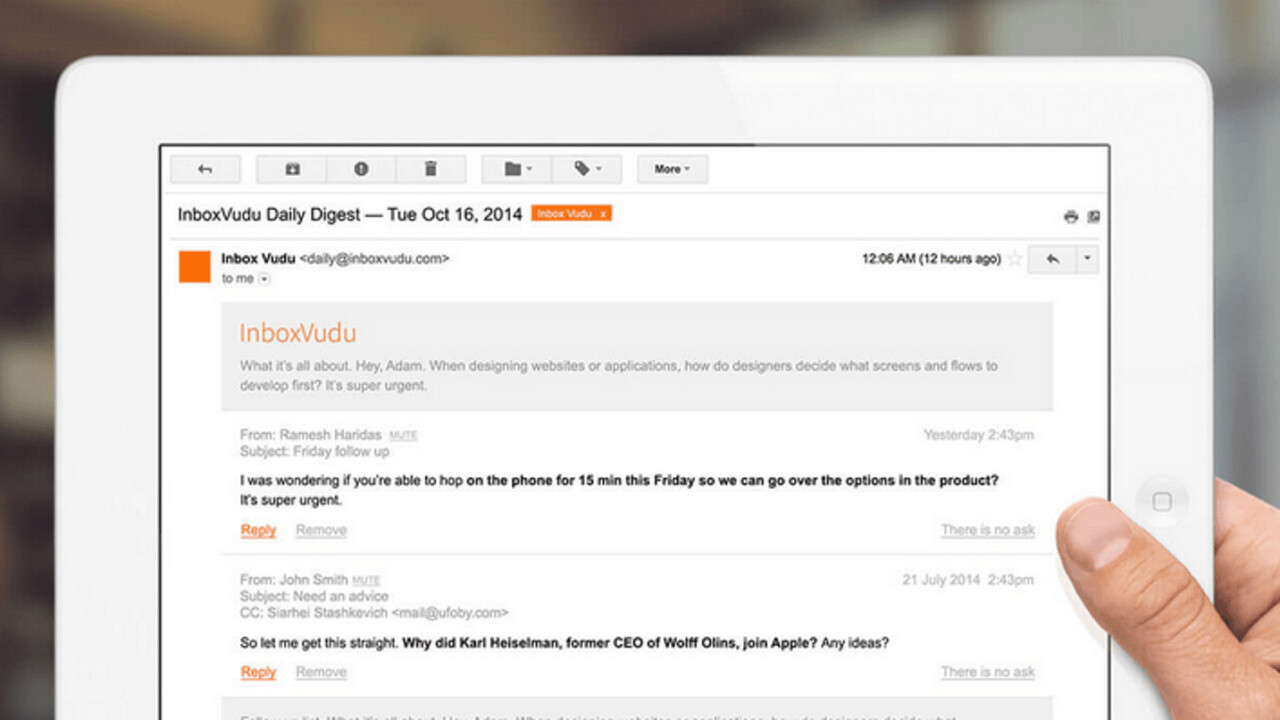The height and width of the screenshot is (720, 1280).
Task: Click the '21 July 2014 2:43pm' timestamp
Action: (x=968, y=580)
